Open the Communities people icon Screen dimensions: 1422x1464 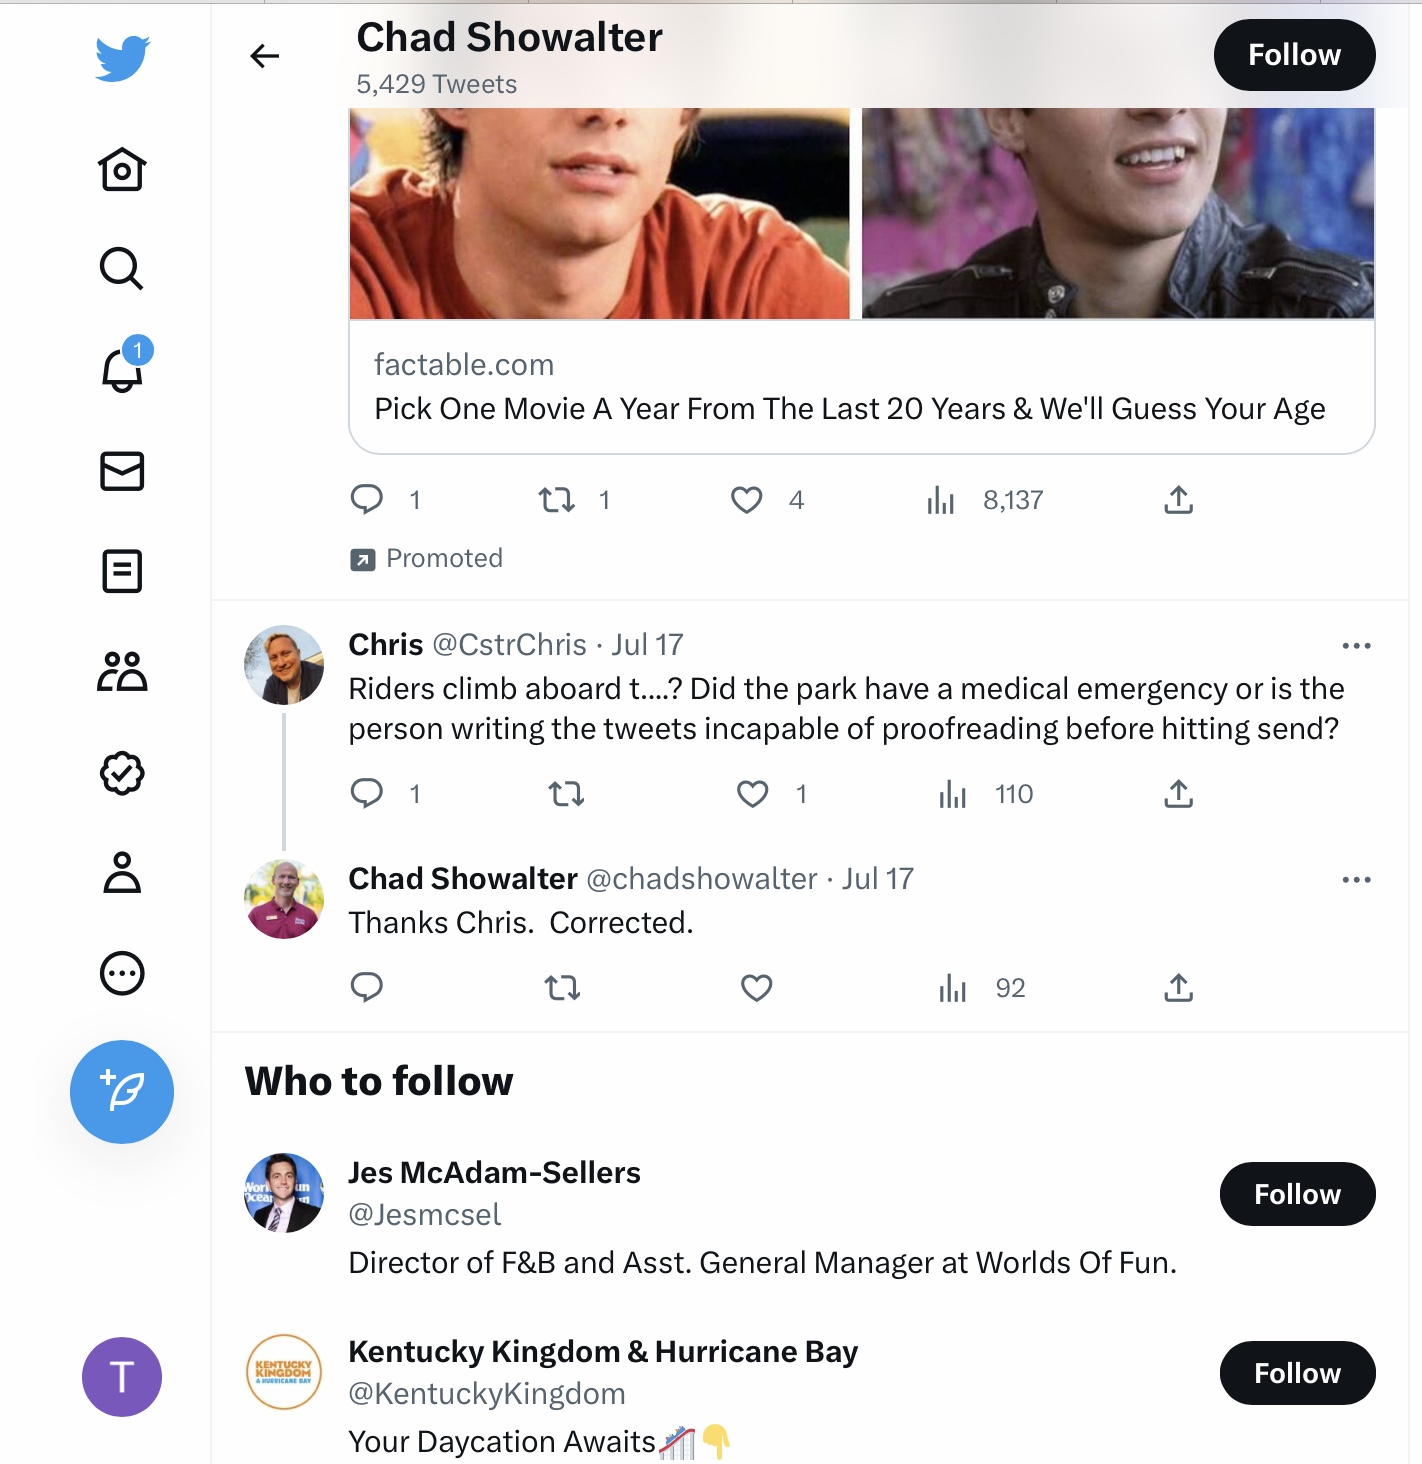(x=122, y=671)
